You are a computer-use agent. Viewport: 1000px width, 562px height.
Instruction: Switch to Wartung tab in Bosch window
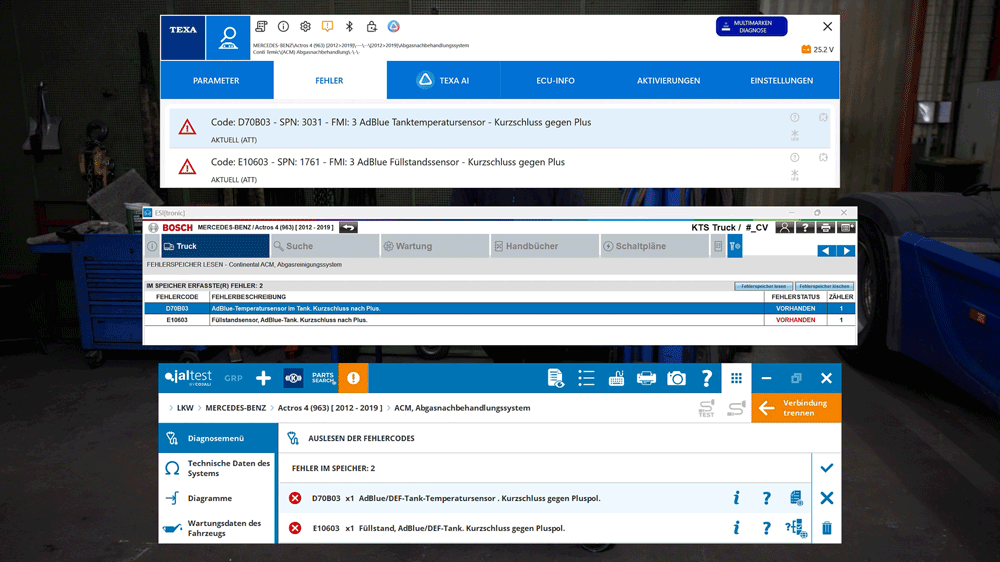pos(434,246)
